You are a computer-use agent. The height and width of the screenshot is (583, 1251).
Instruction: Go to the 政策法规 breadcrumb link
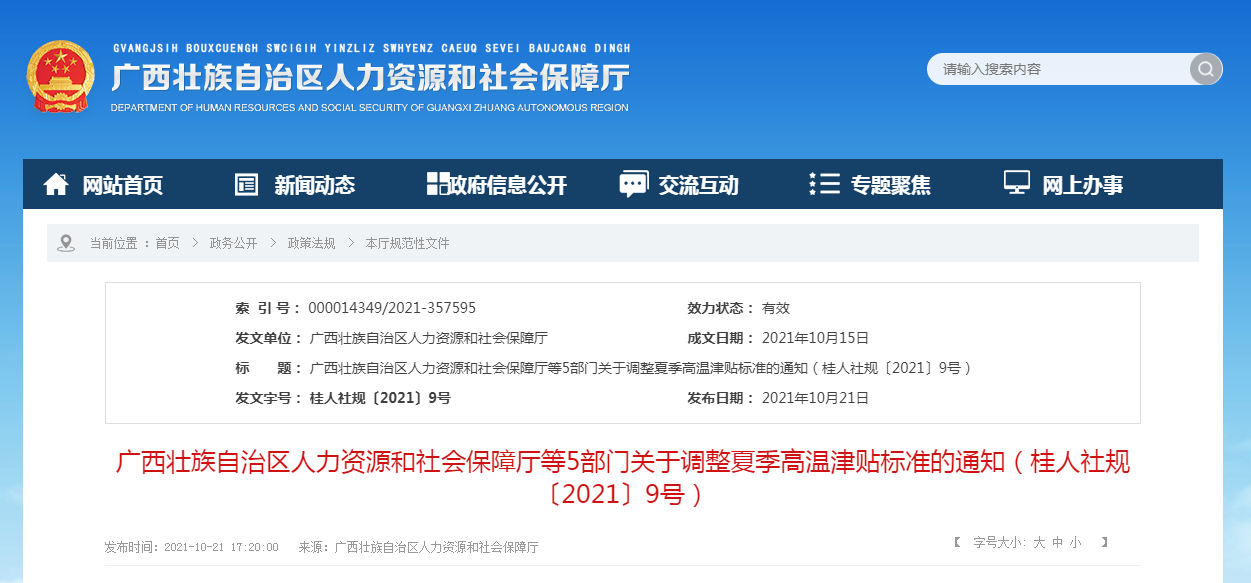[x=311, y=243]
